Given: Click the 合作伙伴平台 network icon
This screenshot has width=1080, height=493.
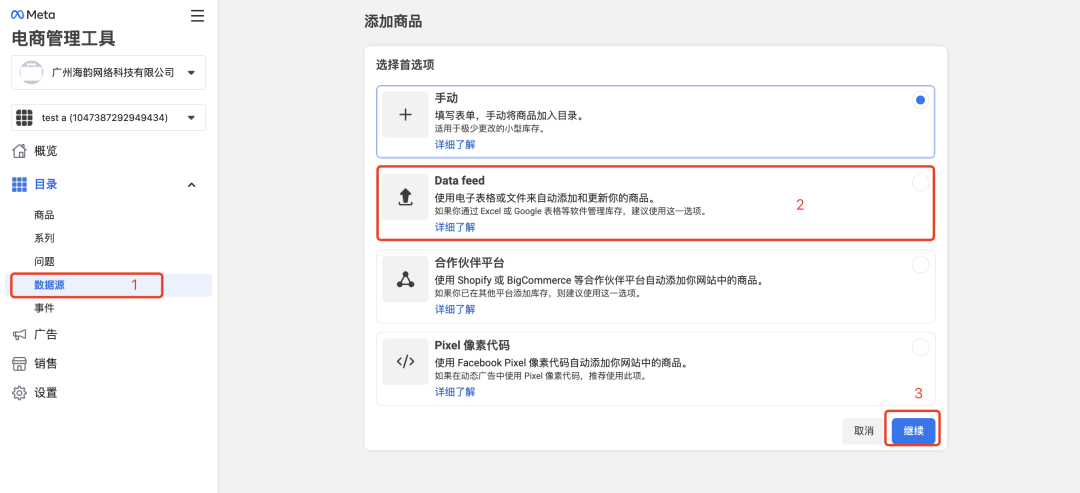Looking at the screenshot, I should (406, 280).
